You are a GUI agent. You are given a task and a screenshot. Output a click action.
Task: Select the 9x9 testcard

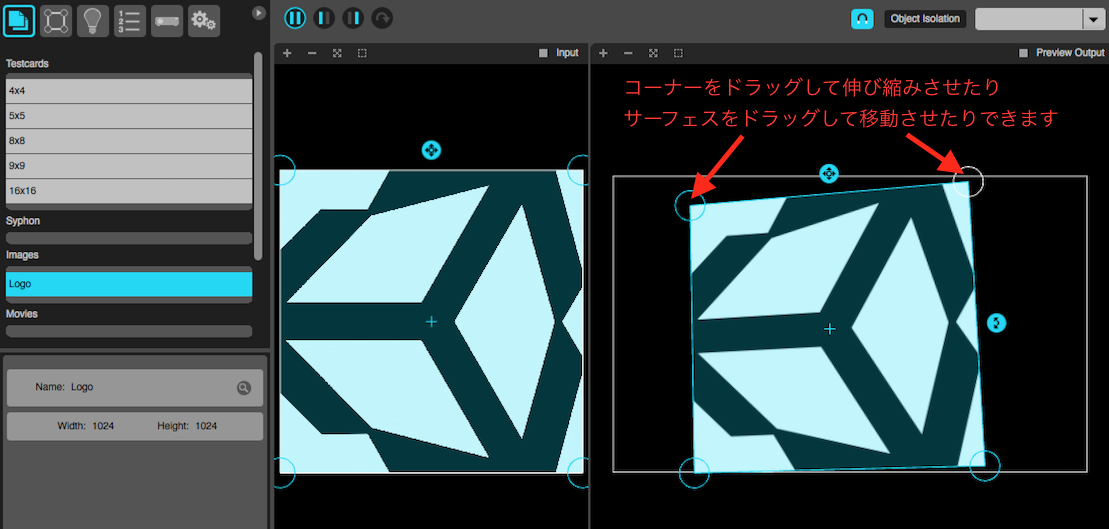point(129,166)
